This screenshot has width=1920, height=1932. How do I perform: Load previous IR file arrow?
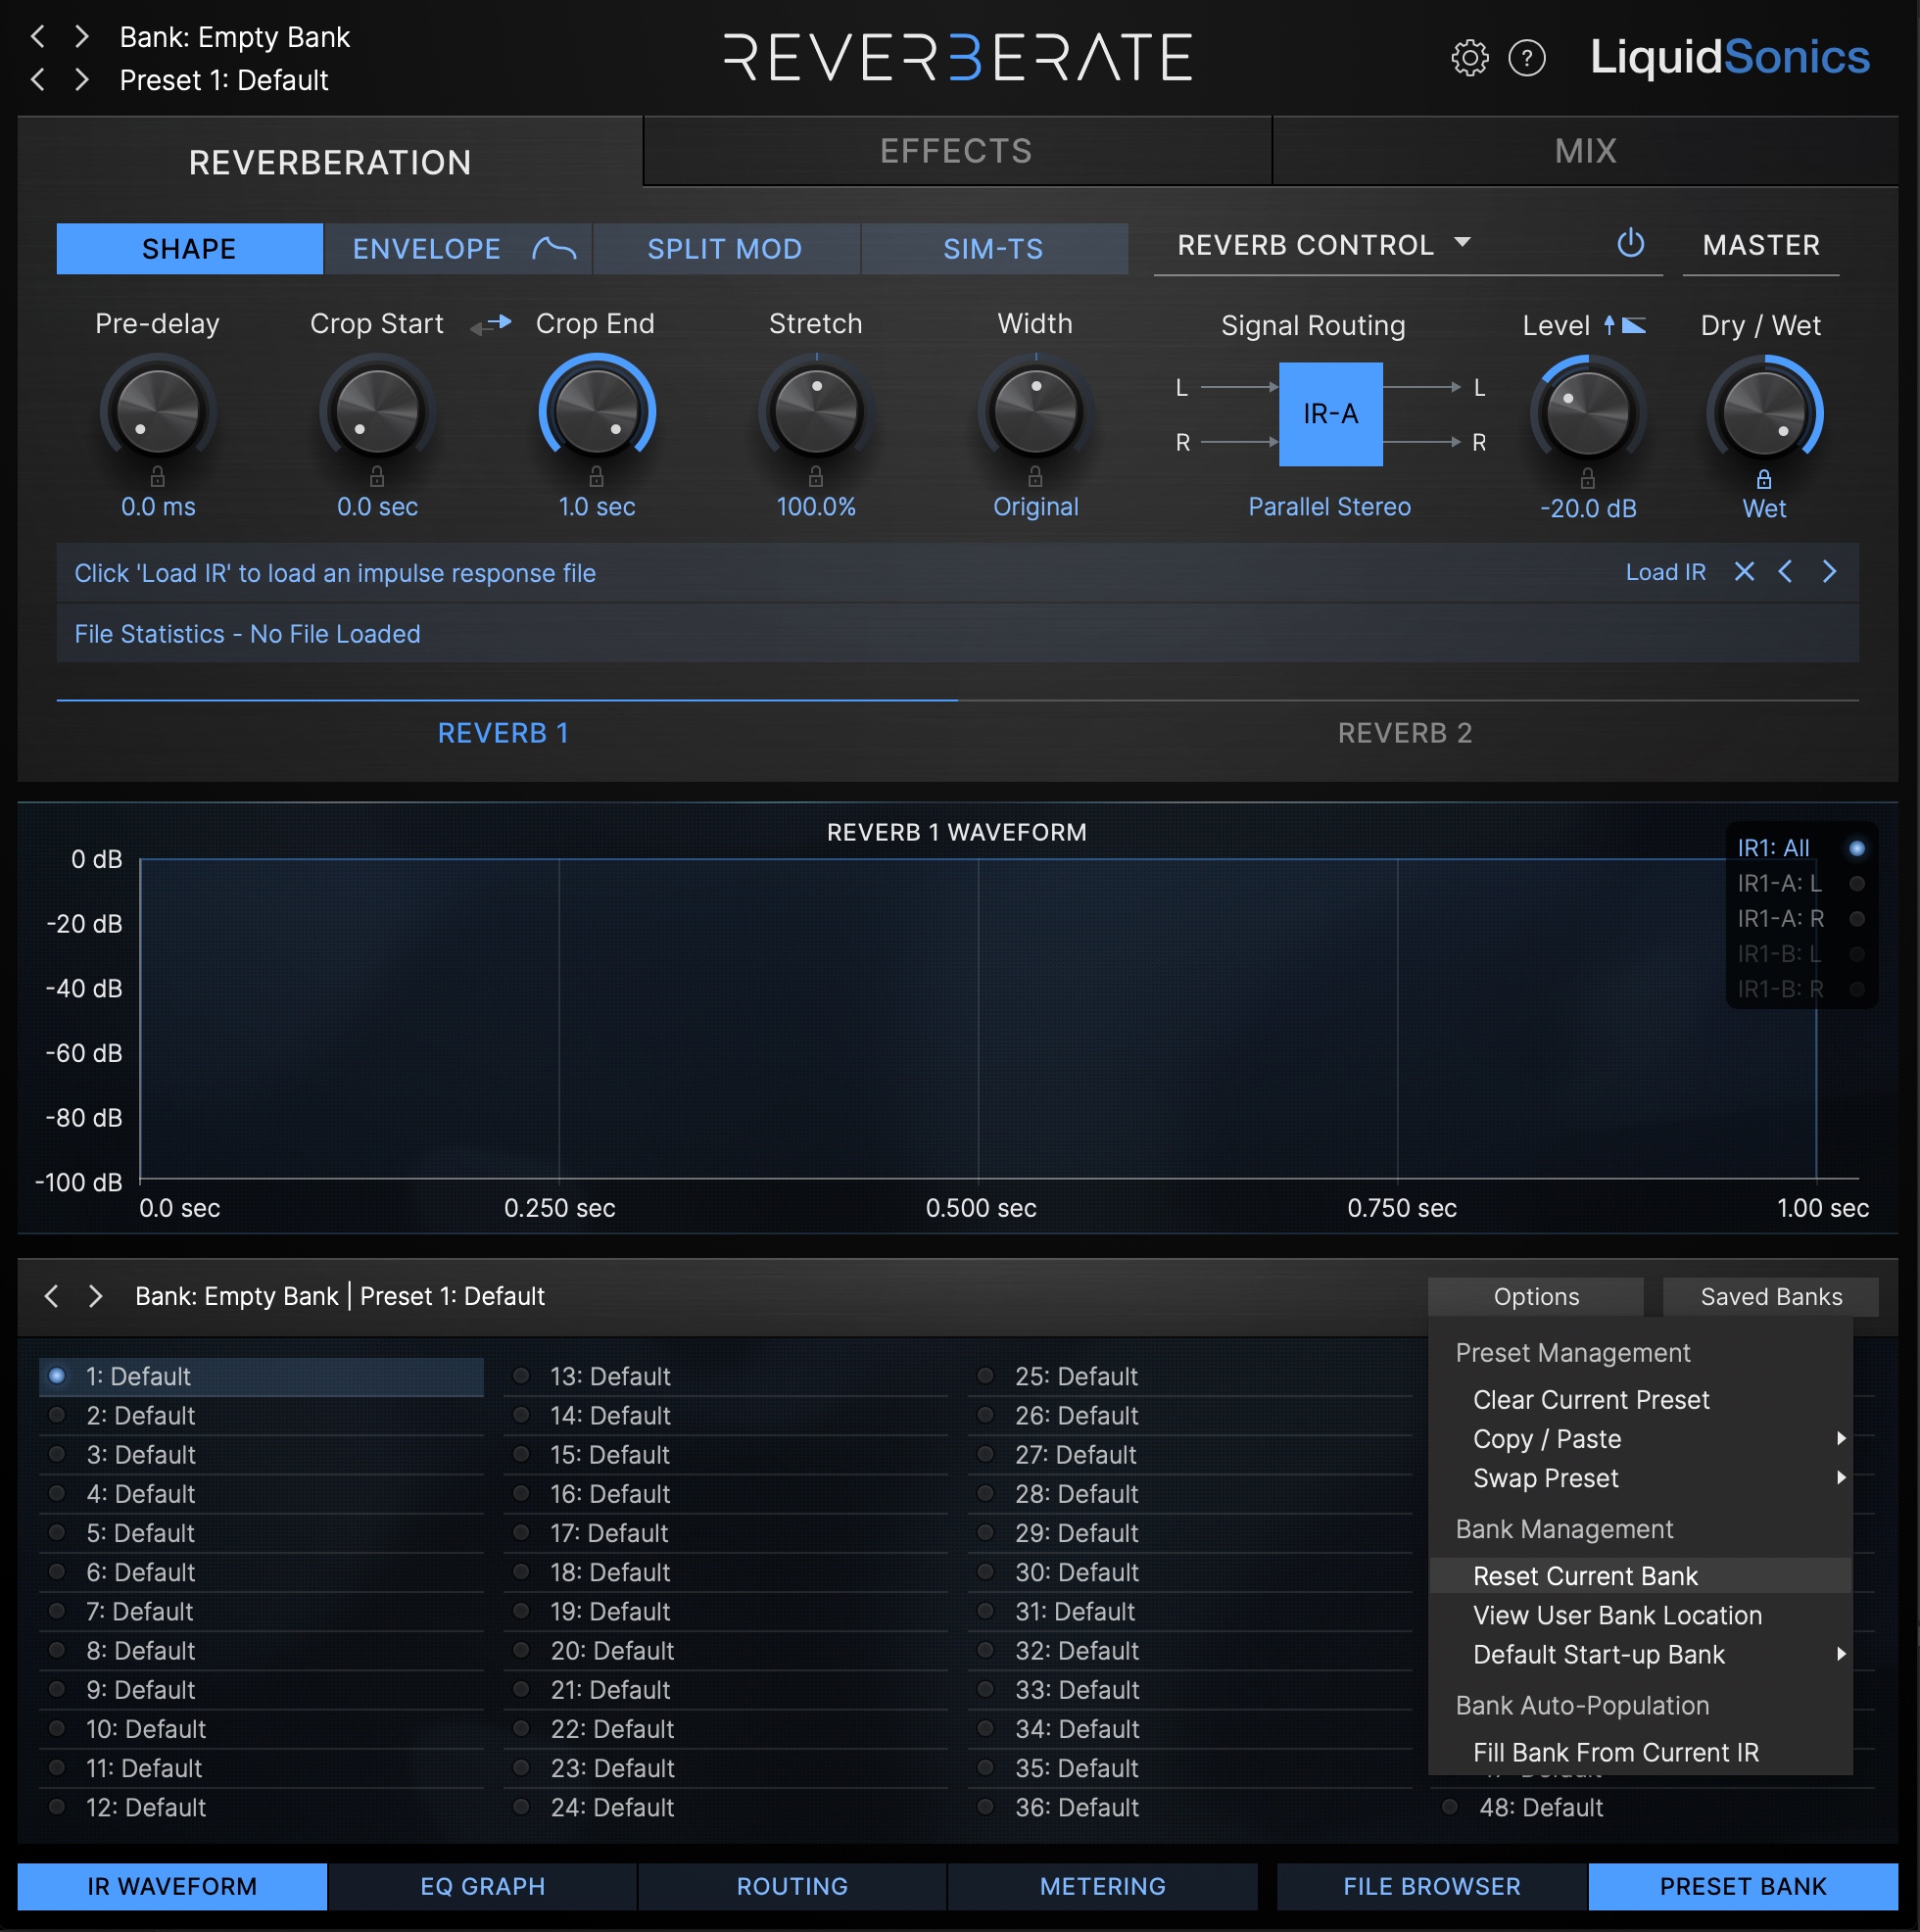(x=1785, y=572)
